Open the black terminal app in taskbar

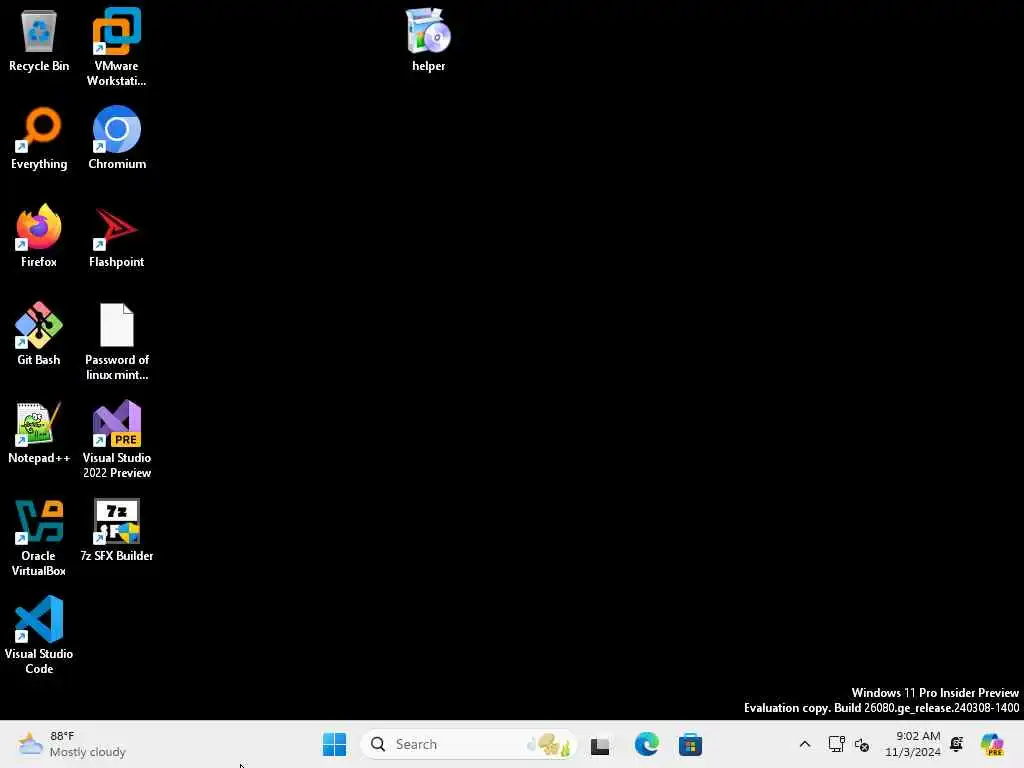(x=600, y=744)
